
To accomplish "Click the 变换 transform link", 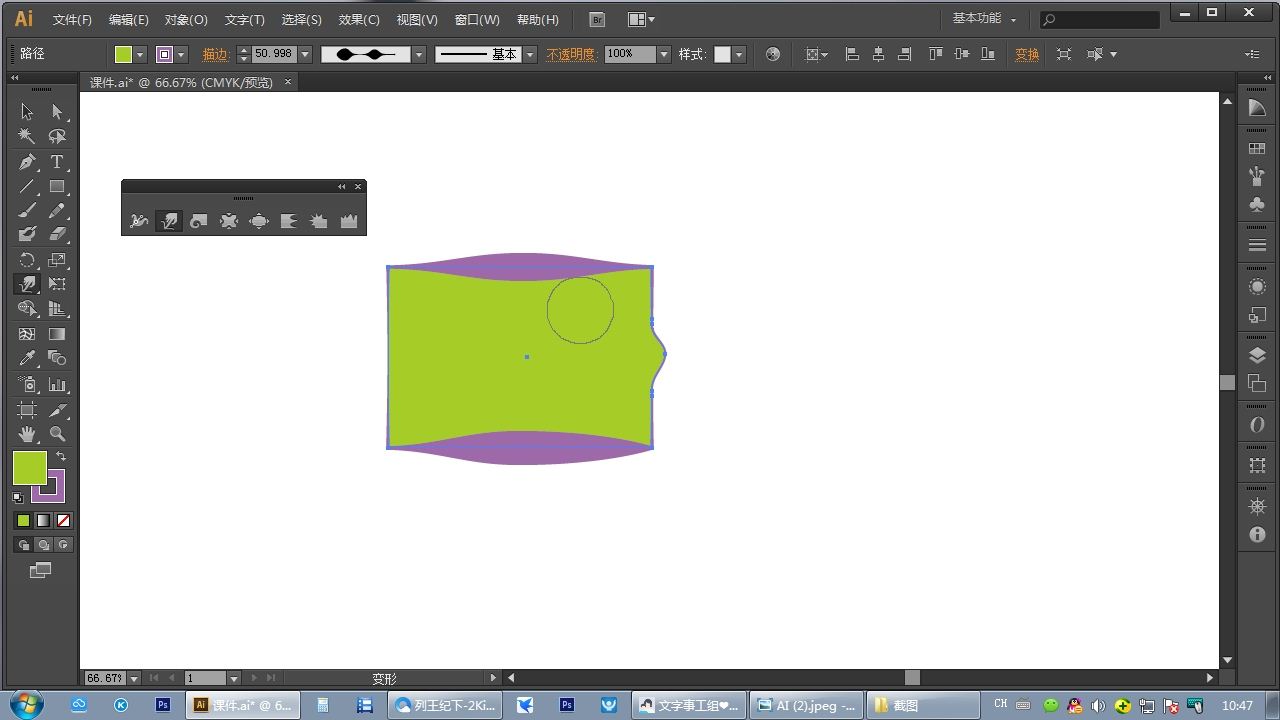I will (x=1027, y=55).
